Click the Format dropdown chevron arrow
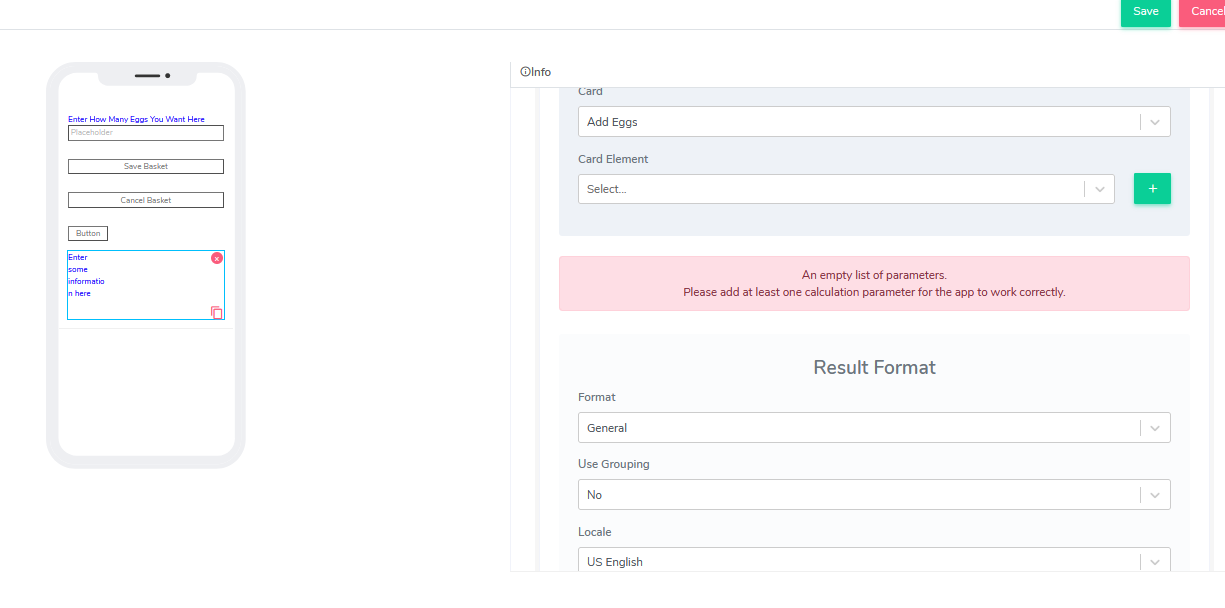 click(x=1155, y=428)
